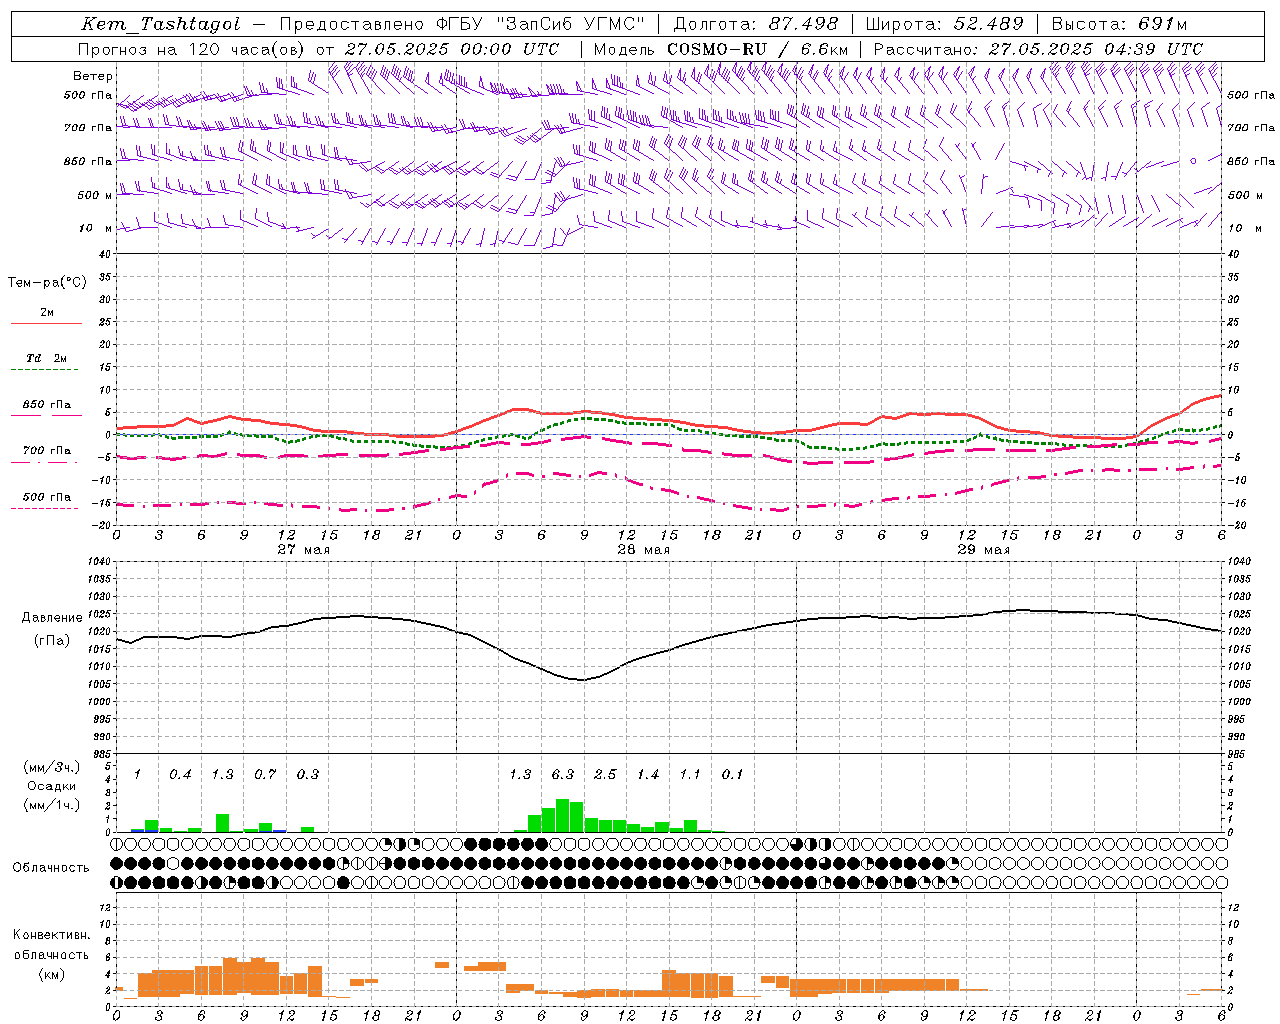Click the 0.4 precipitation total value
The height and width of the screenshot is (1024, 1280).
(180, 775)
